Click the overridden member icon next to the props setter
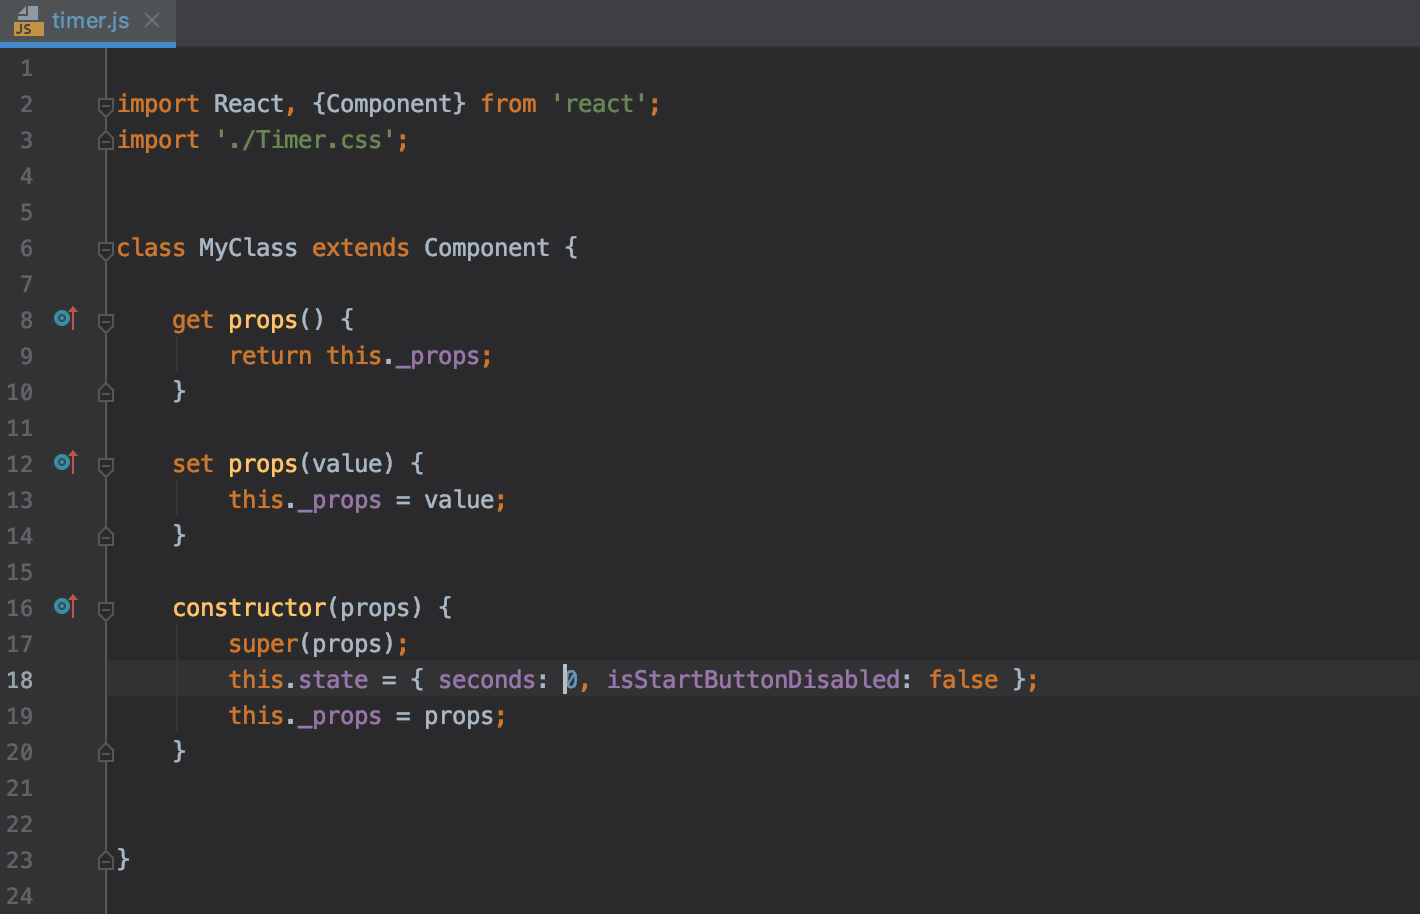 64,462
